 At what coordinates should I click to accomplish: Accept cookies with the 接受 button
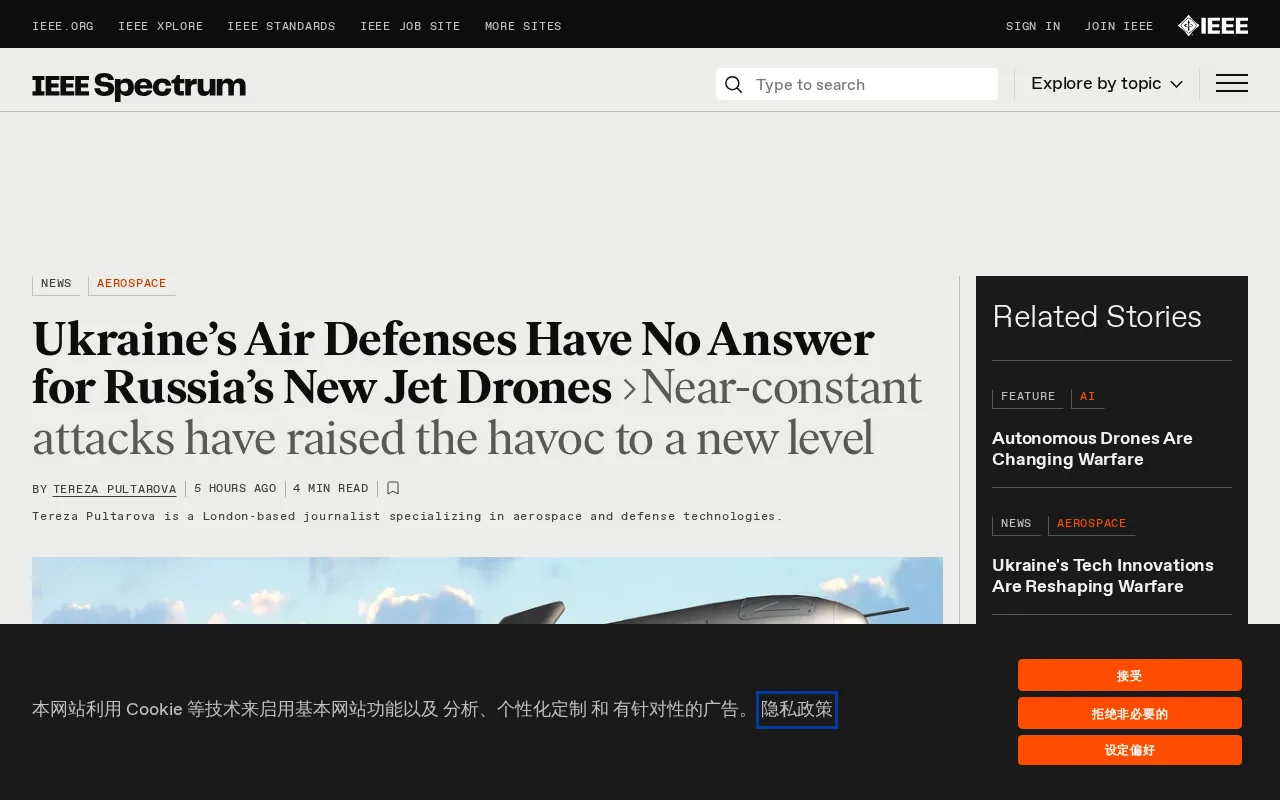click(1130, 675)
